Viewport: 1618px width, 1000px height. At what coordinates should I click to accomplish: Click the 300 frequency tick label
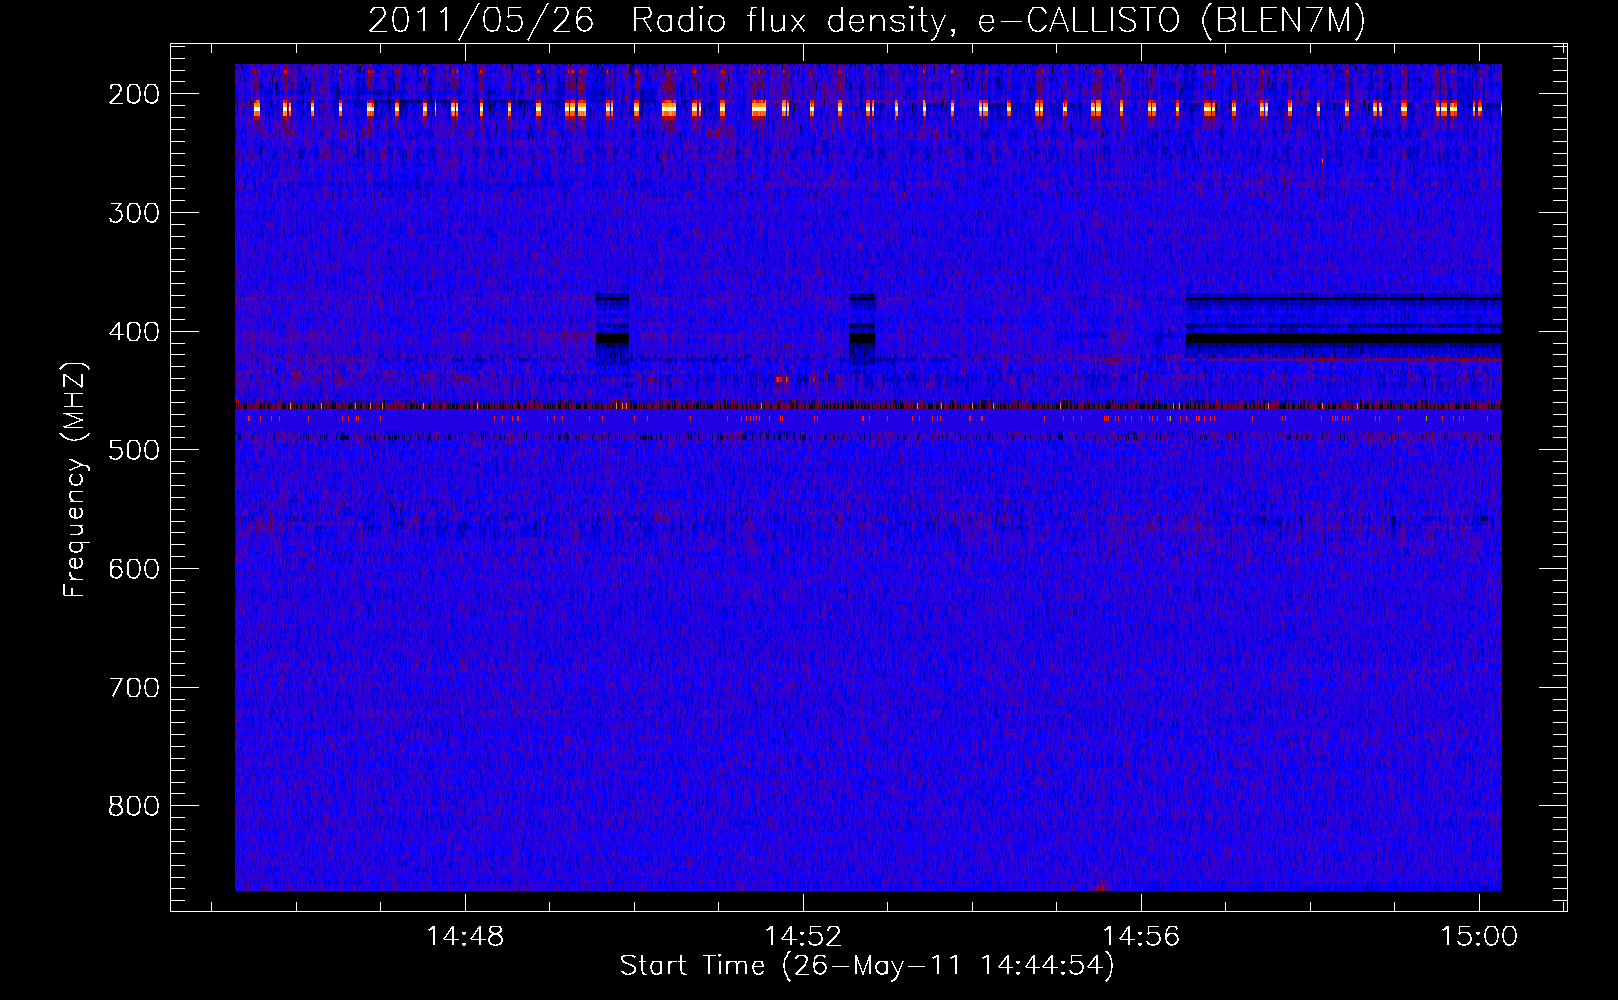click(x=134, y=213)
